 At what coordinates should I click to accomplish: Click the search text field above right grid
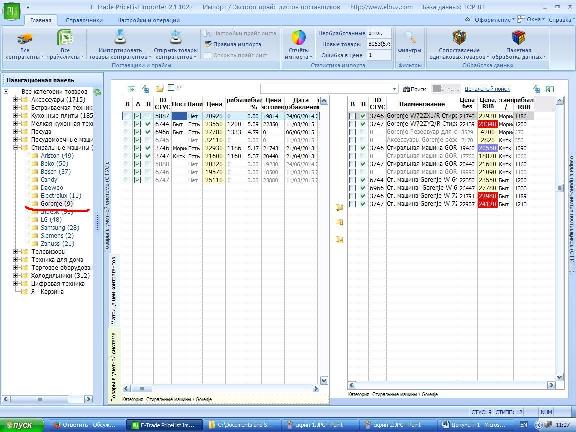point(326,89)
